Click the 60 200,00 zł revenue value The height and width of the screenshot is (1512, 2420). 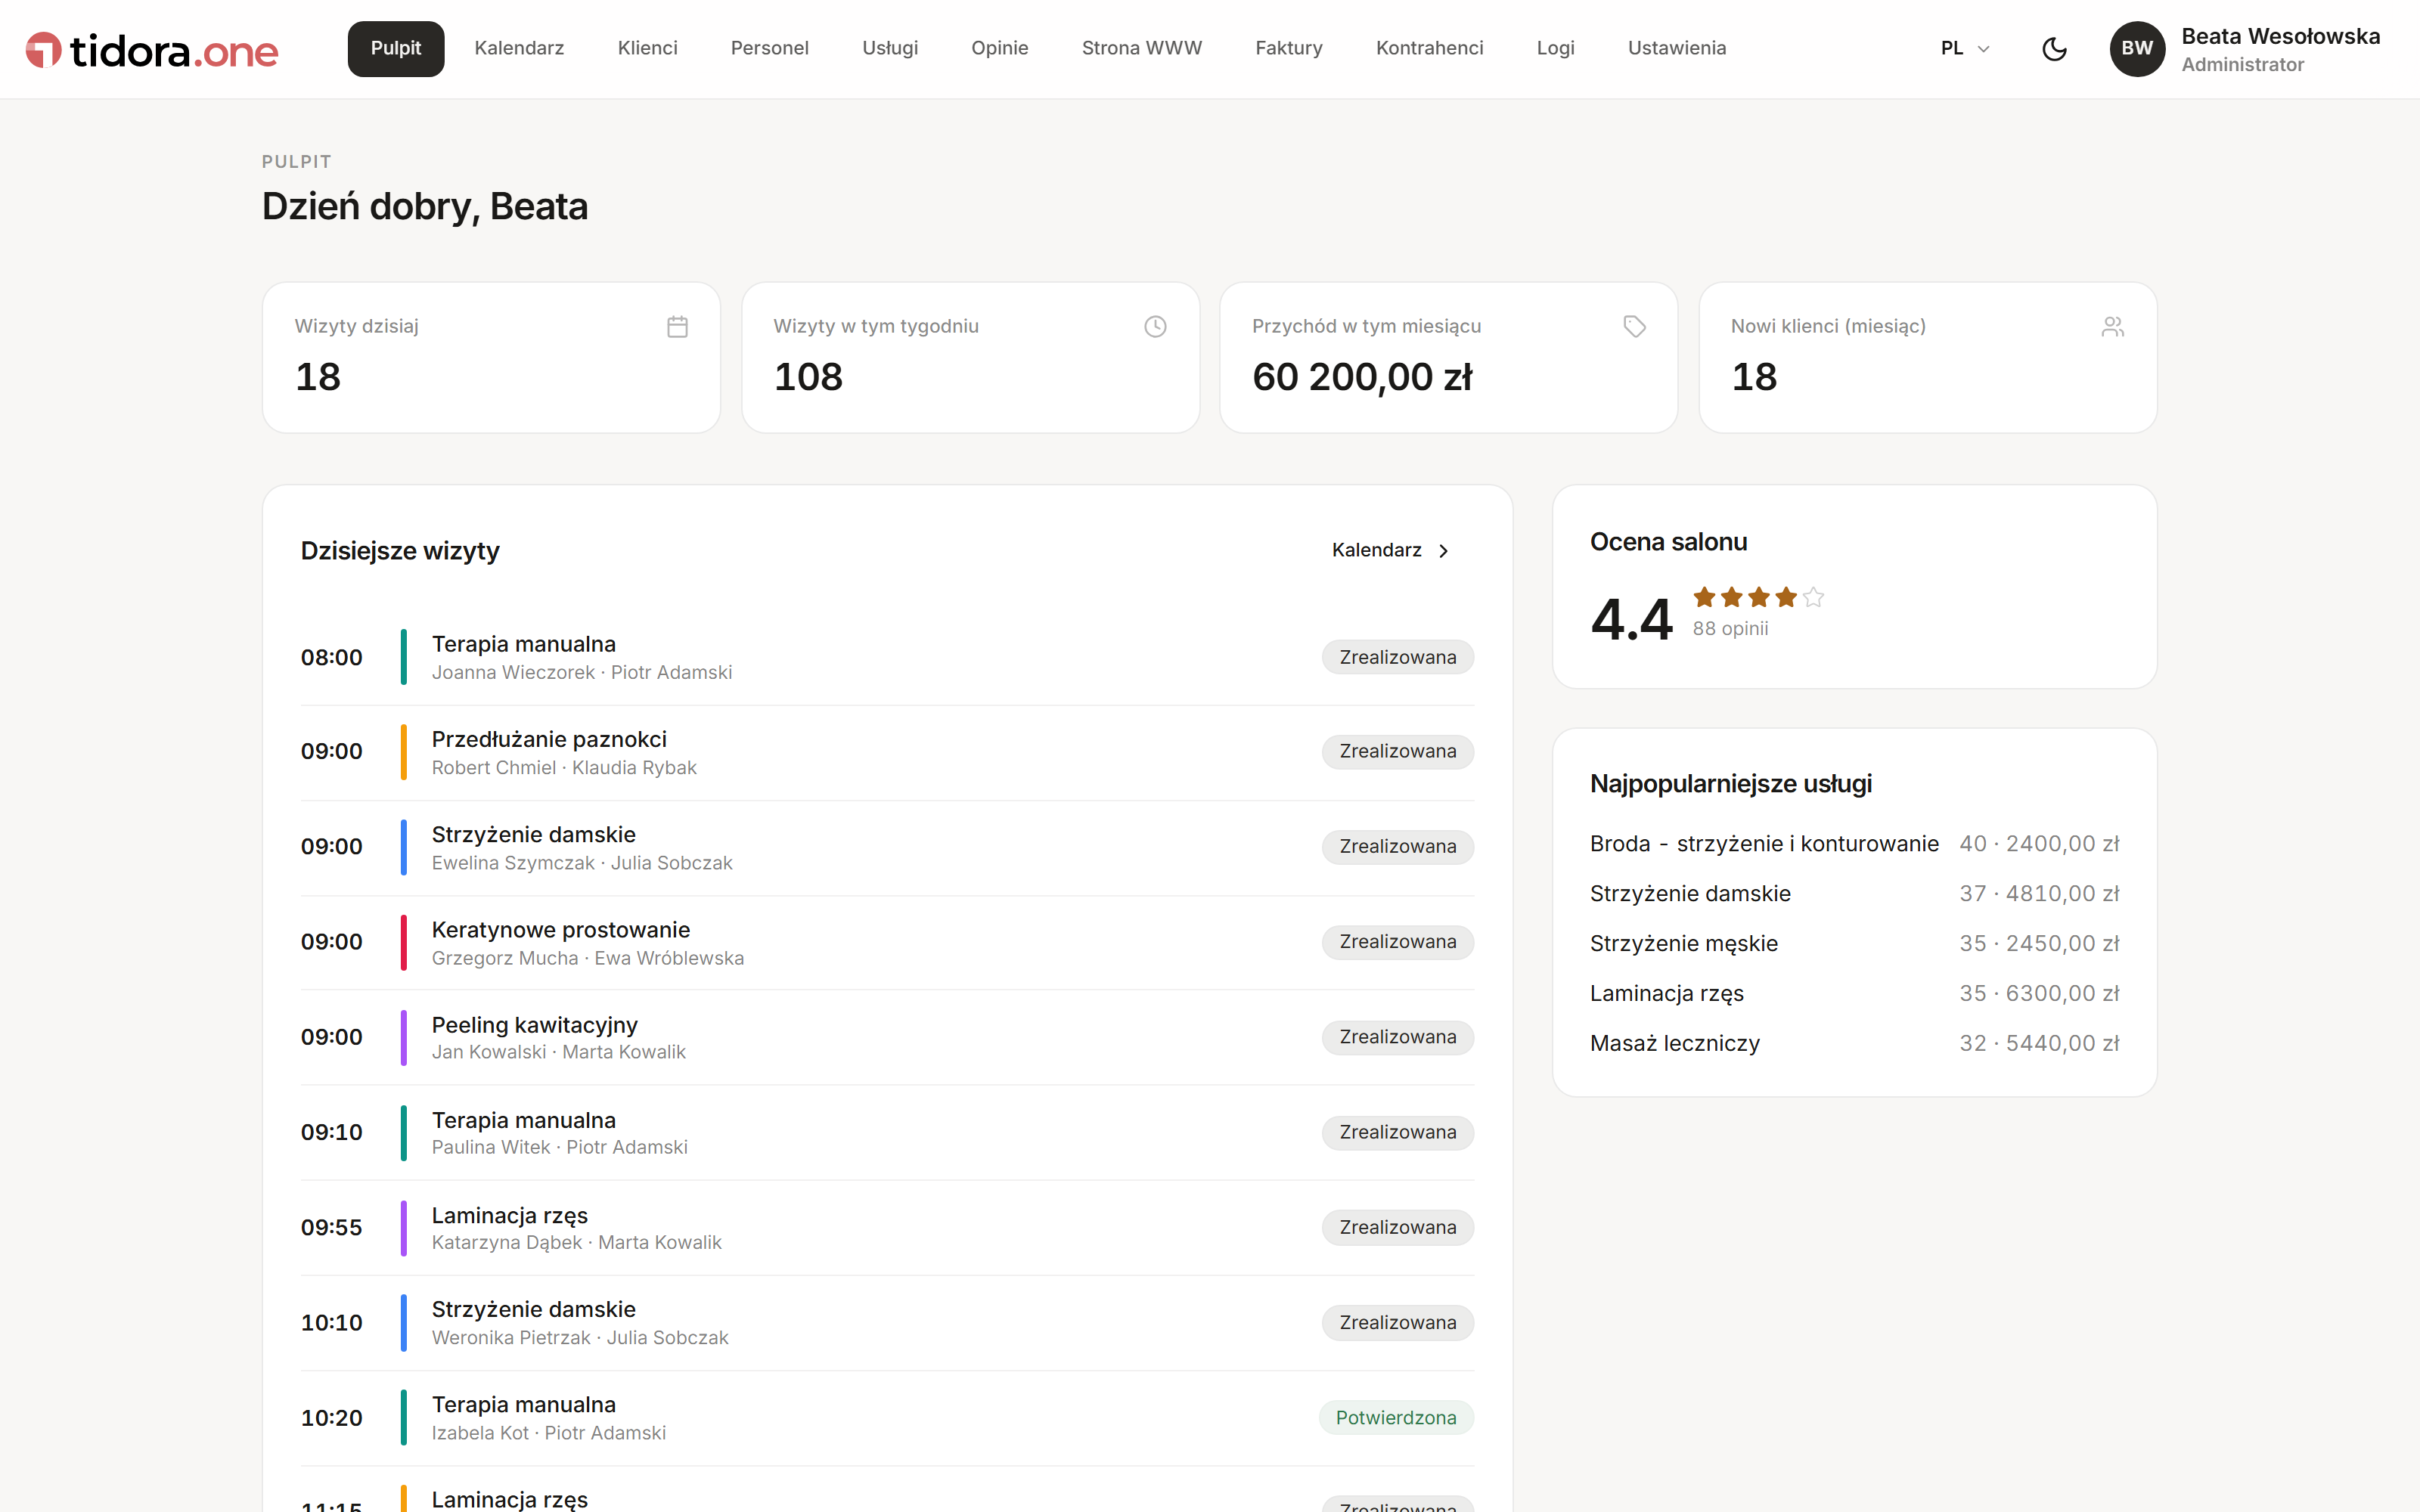(1362, 378)
